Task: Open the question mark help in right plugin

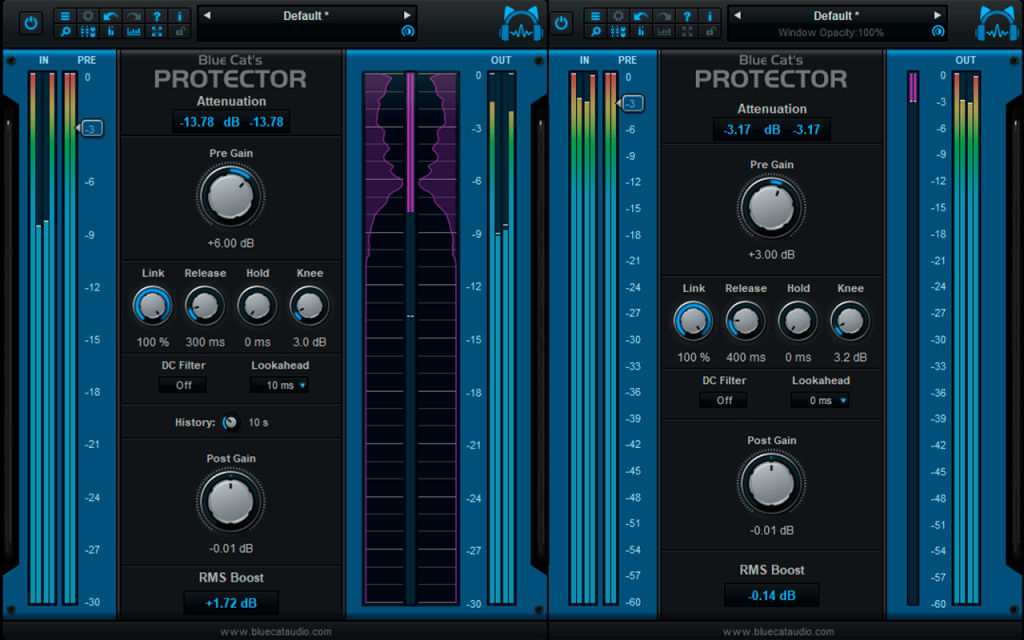Action: tap(687, 16)
